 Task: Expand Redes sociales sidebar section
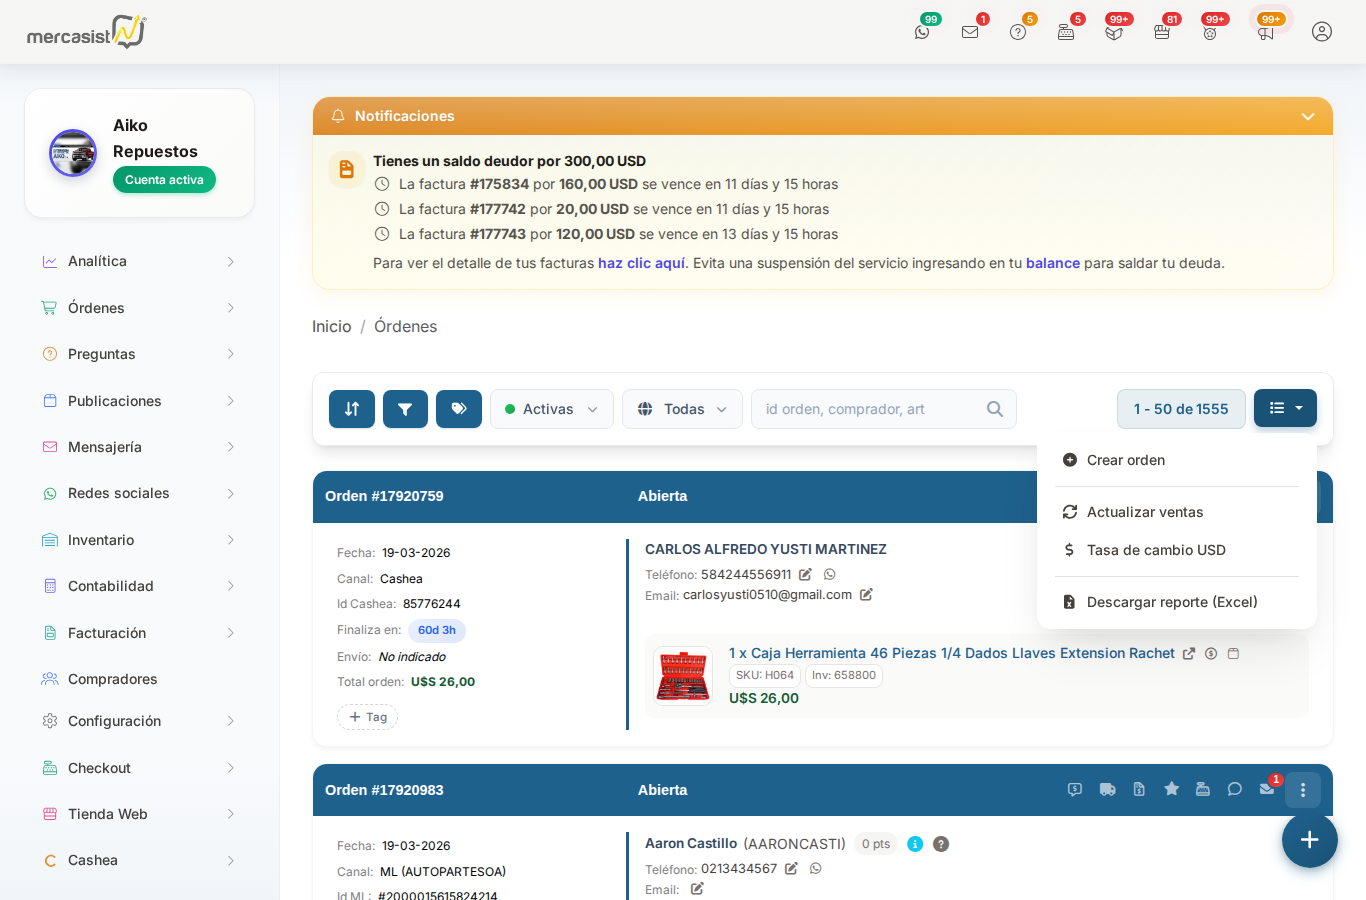[x=138, y=493]
